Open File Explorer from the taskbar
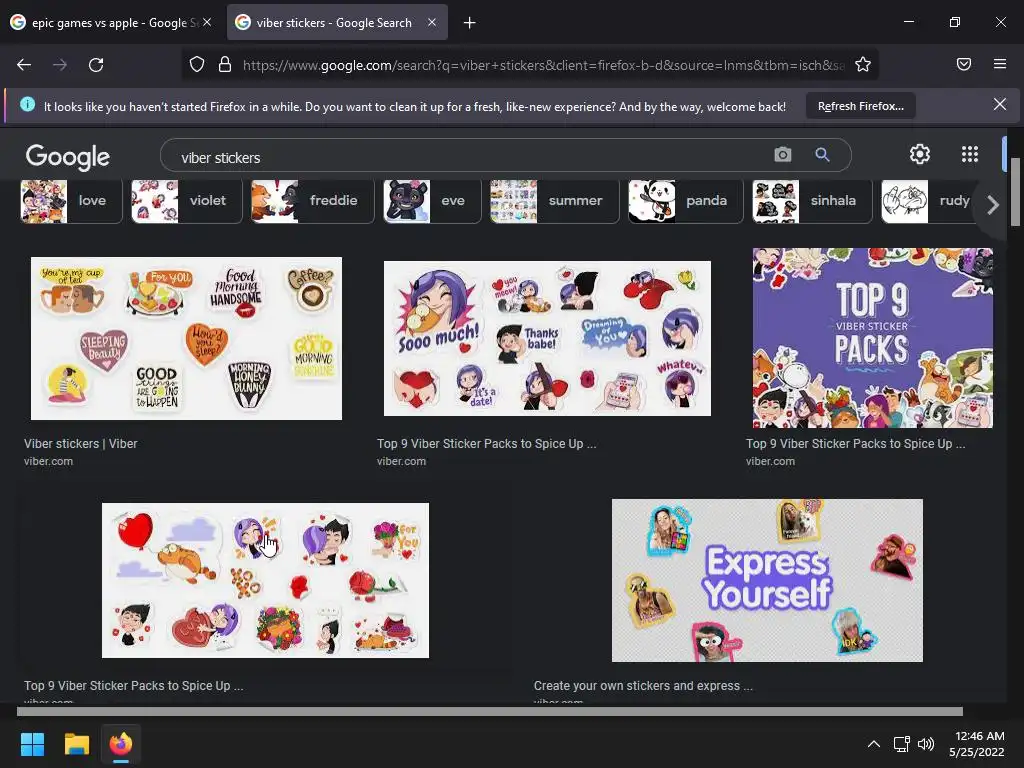 point(76,744)
